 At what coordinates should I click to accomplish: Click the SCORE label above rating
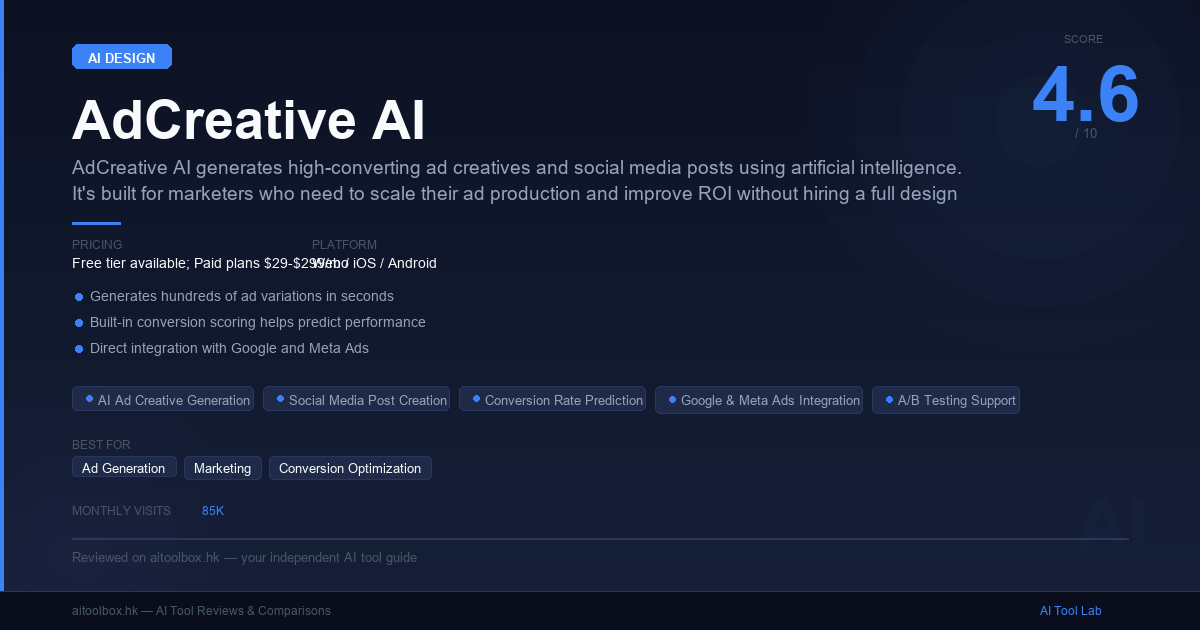pyautogui.click(x=1083, y=39)
